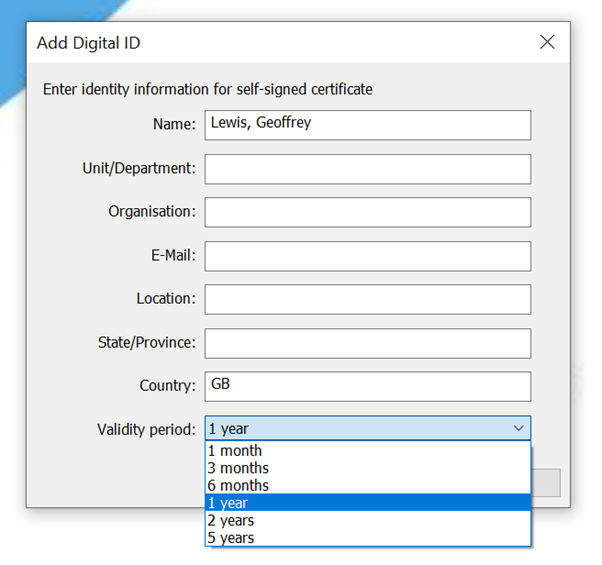
Task: Pick the 6 months validity option
Action: point(368,486)
